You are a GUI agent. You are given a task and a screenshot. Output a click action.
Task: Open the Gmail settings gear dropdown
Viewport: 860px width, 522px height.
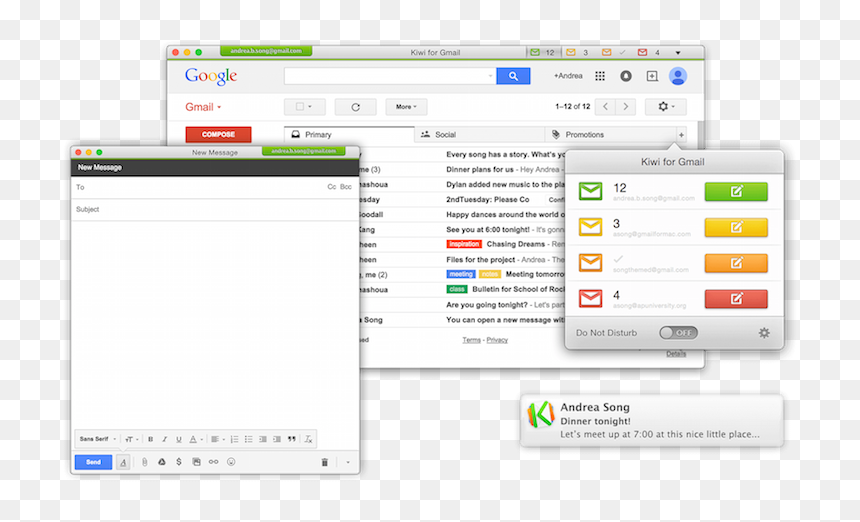(x=665, y=106)
